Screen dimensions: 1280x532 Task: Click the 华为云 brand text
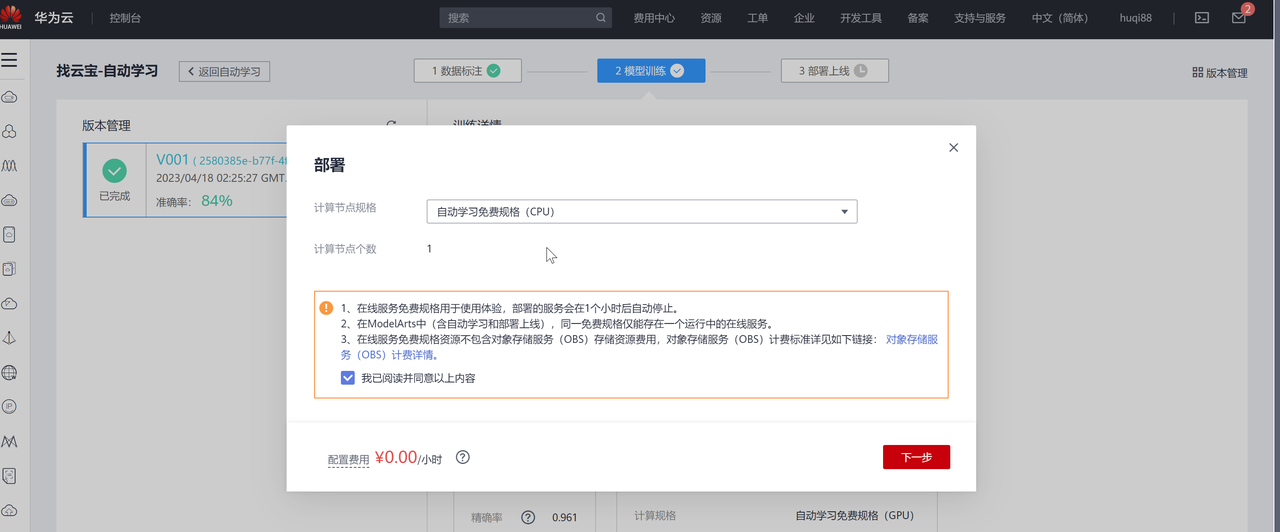(x=53, y=18)
